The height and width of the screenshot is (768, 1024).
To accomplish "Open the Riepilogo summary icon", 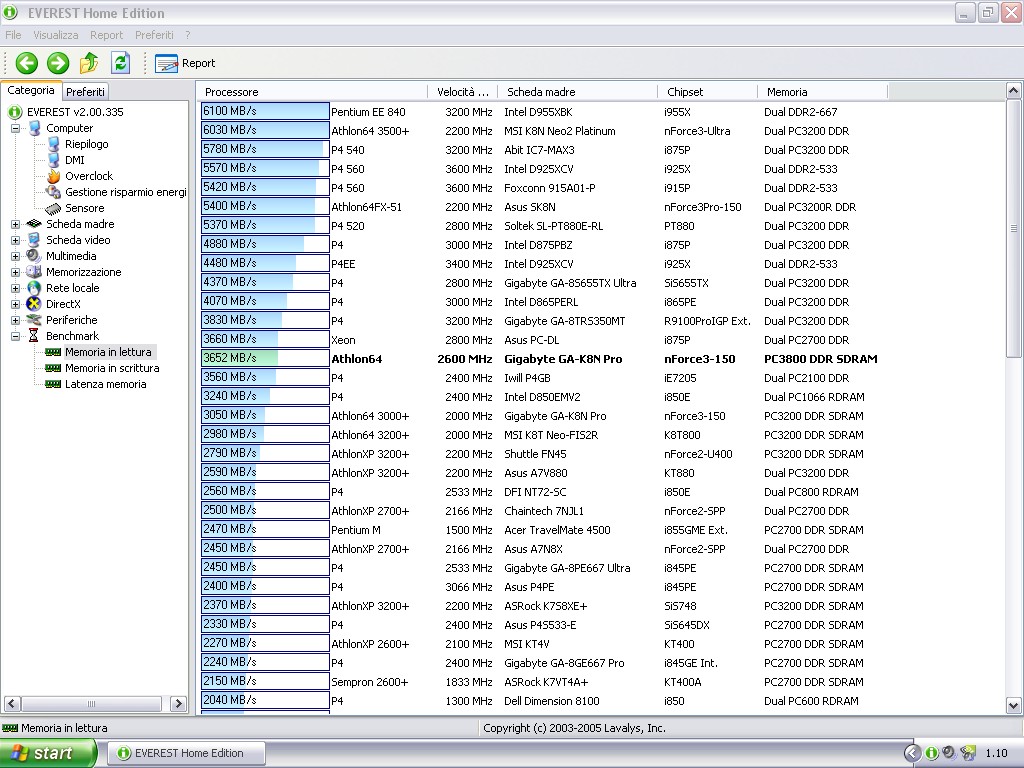I will [54, 144].
